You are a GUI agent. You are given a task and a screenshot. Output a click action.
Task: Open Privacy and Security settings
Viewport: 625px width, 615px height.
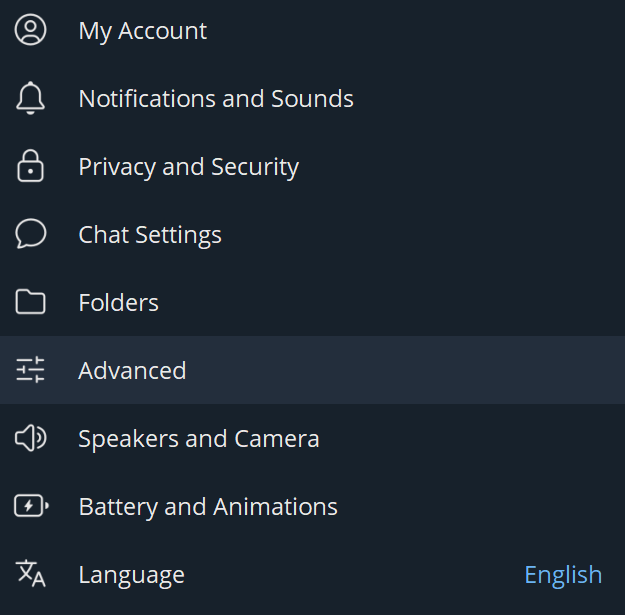(188, 167)
